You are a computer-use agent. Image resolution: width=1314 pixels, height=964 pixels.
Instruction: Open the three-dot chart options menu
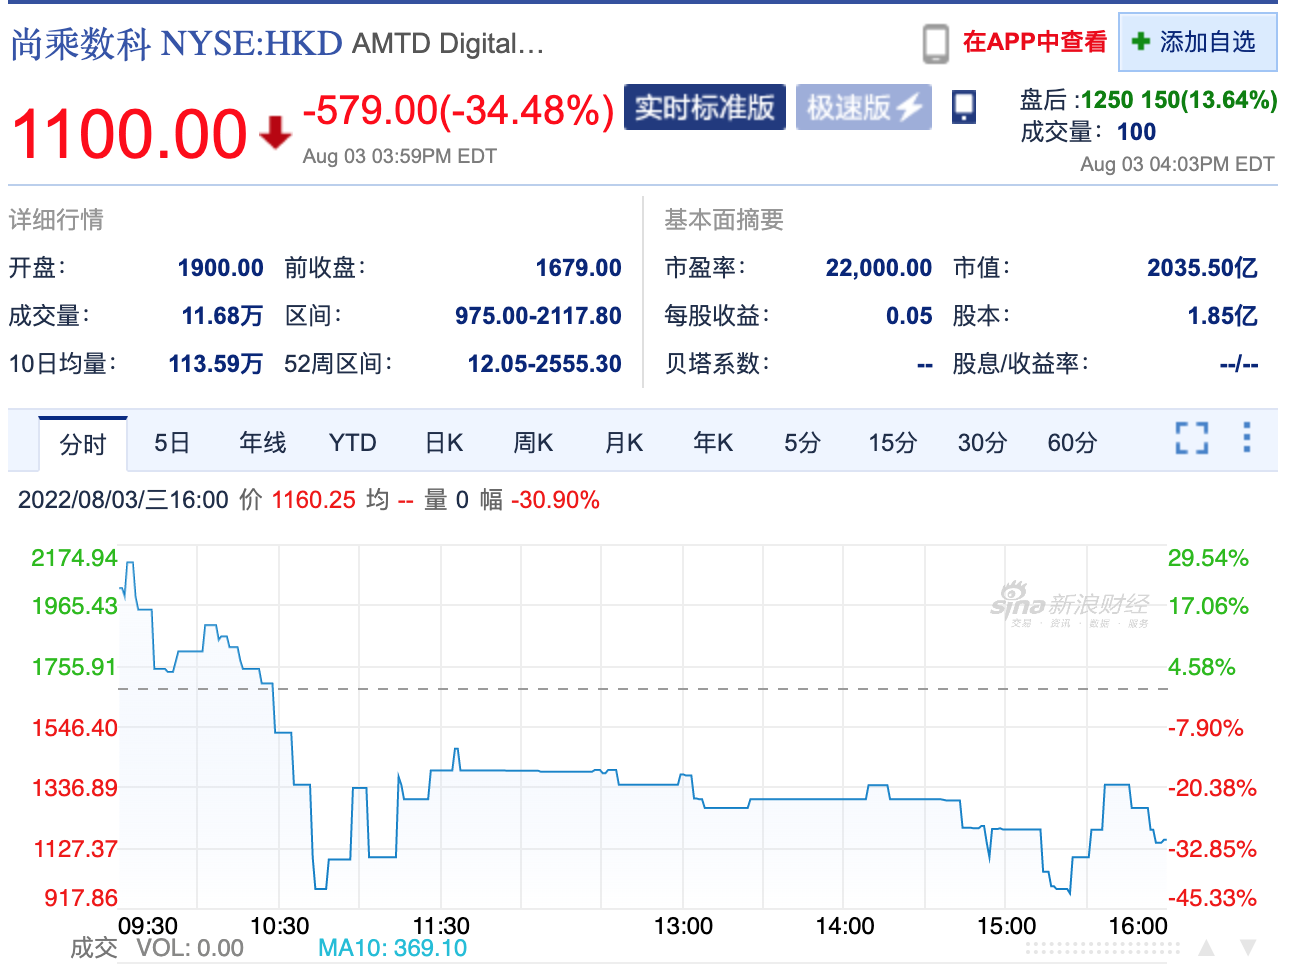click(x=1246, y=438)
